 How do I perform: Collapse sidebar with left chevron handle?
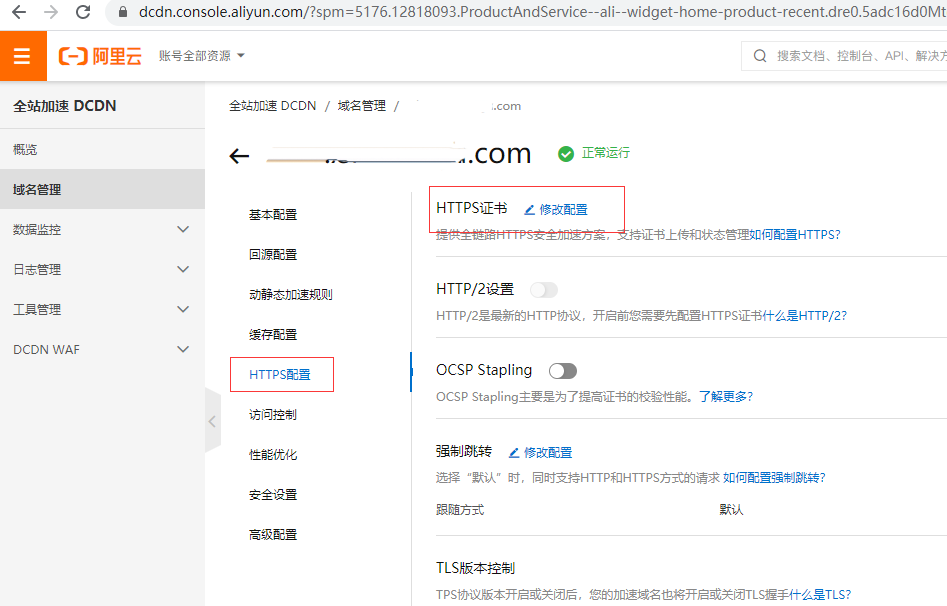212,421
